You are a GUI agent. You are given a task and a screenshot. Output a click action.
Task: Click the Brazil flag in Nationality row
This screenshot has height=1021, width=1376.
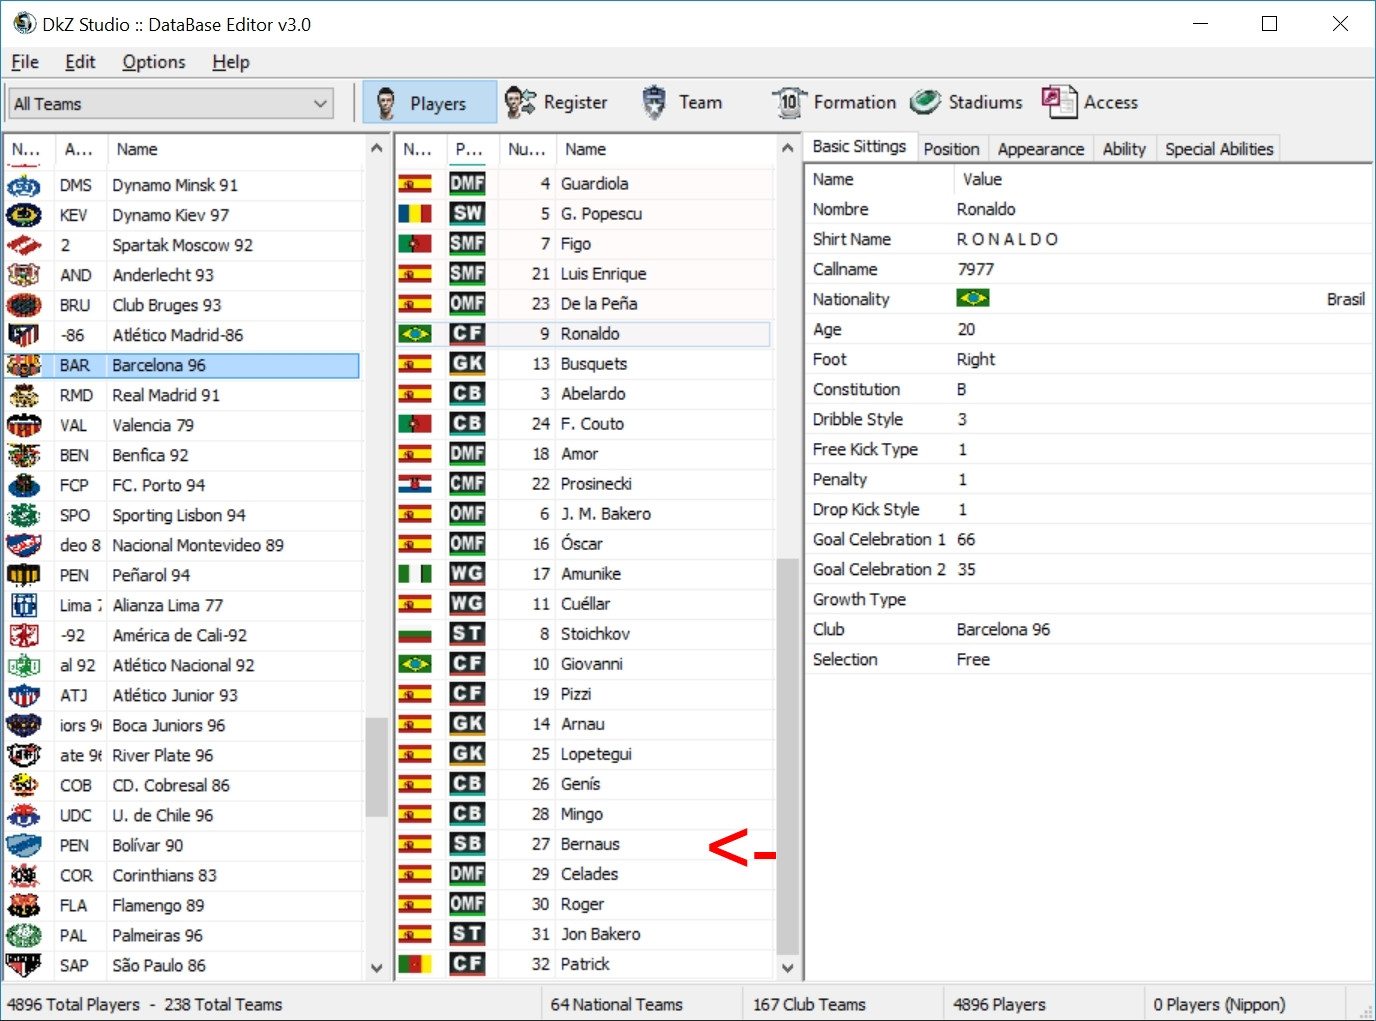tap(973, 298)
